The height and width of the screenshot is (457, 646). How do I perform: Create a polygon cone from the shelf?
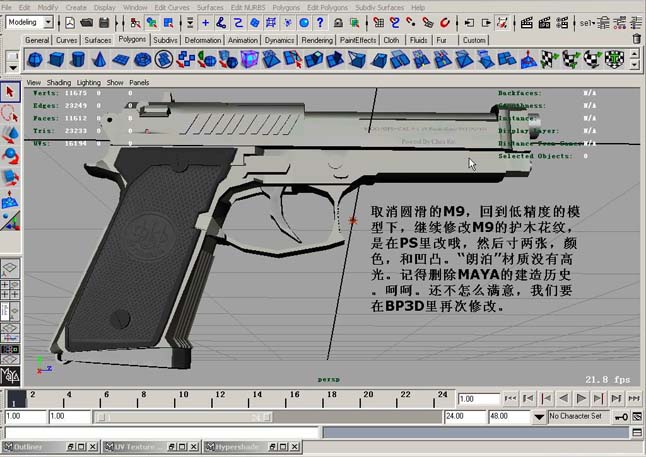(99, 60)
